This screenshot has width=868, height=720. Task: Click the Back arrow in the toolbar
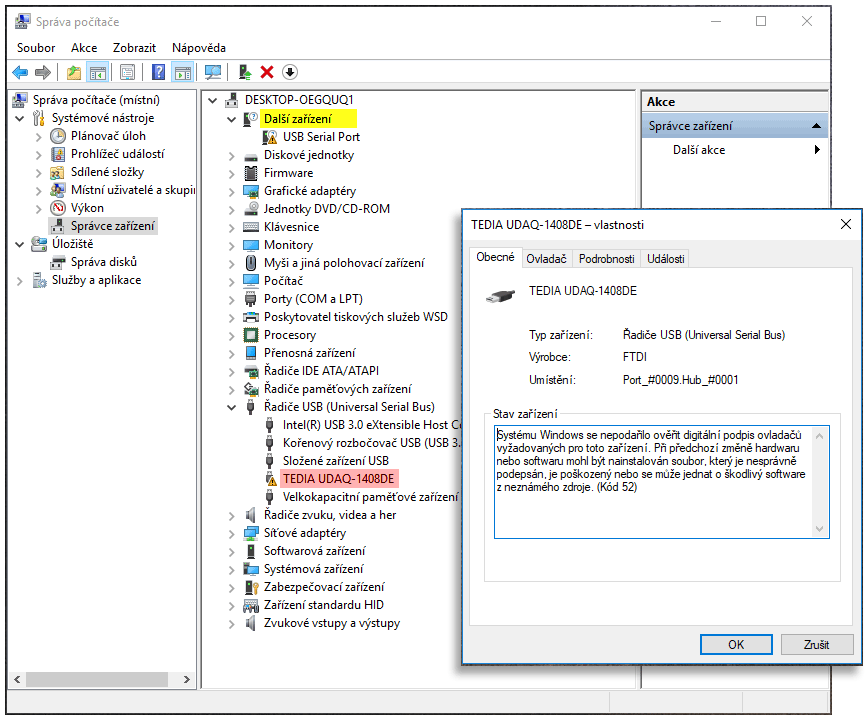20,72
